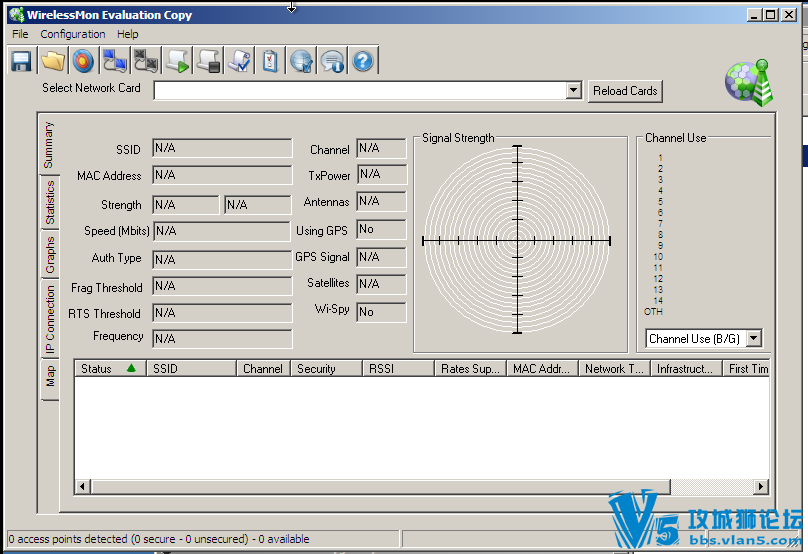The width and height of the screenshot is (808, 554).
Task: Expand the Select Network Card dropdown arrow
Action: (x=573, y=90)
